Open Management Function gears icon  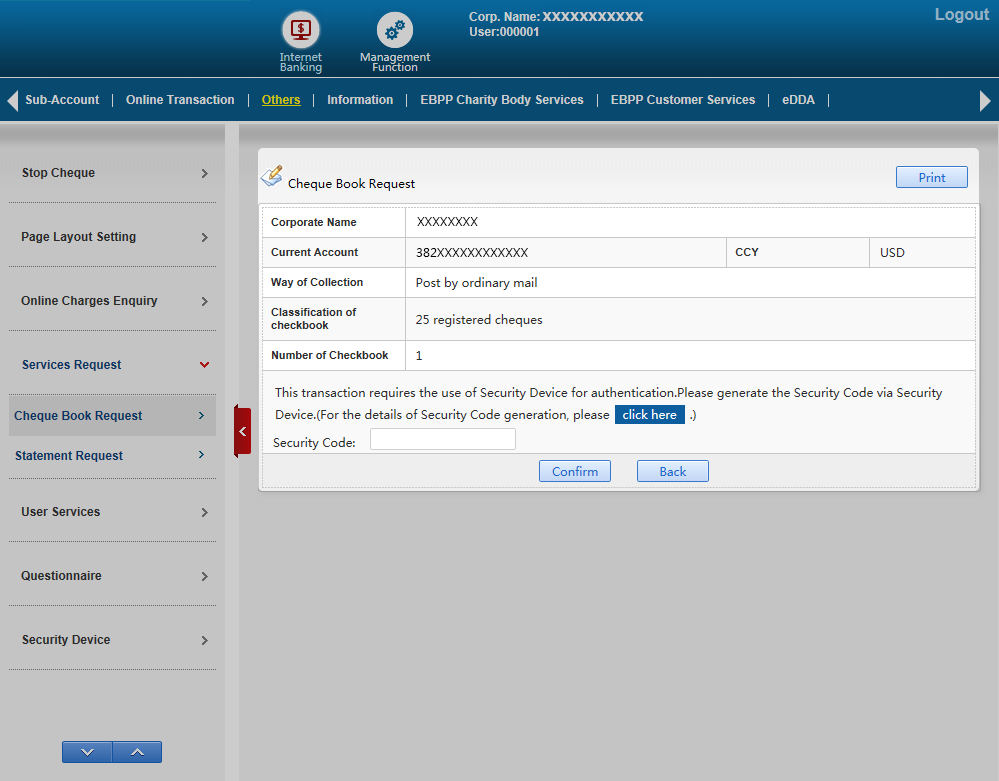395,30
